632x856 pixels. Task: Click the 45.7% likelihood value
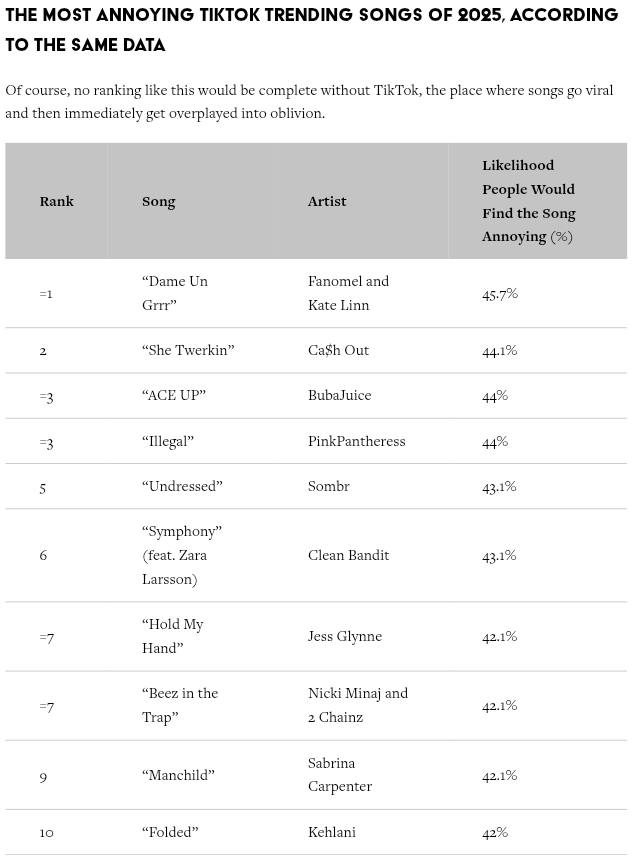point(499,293)
